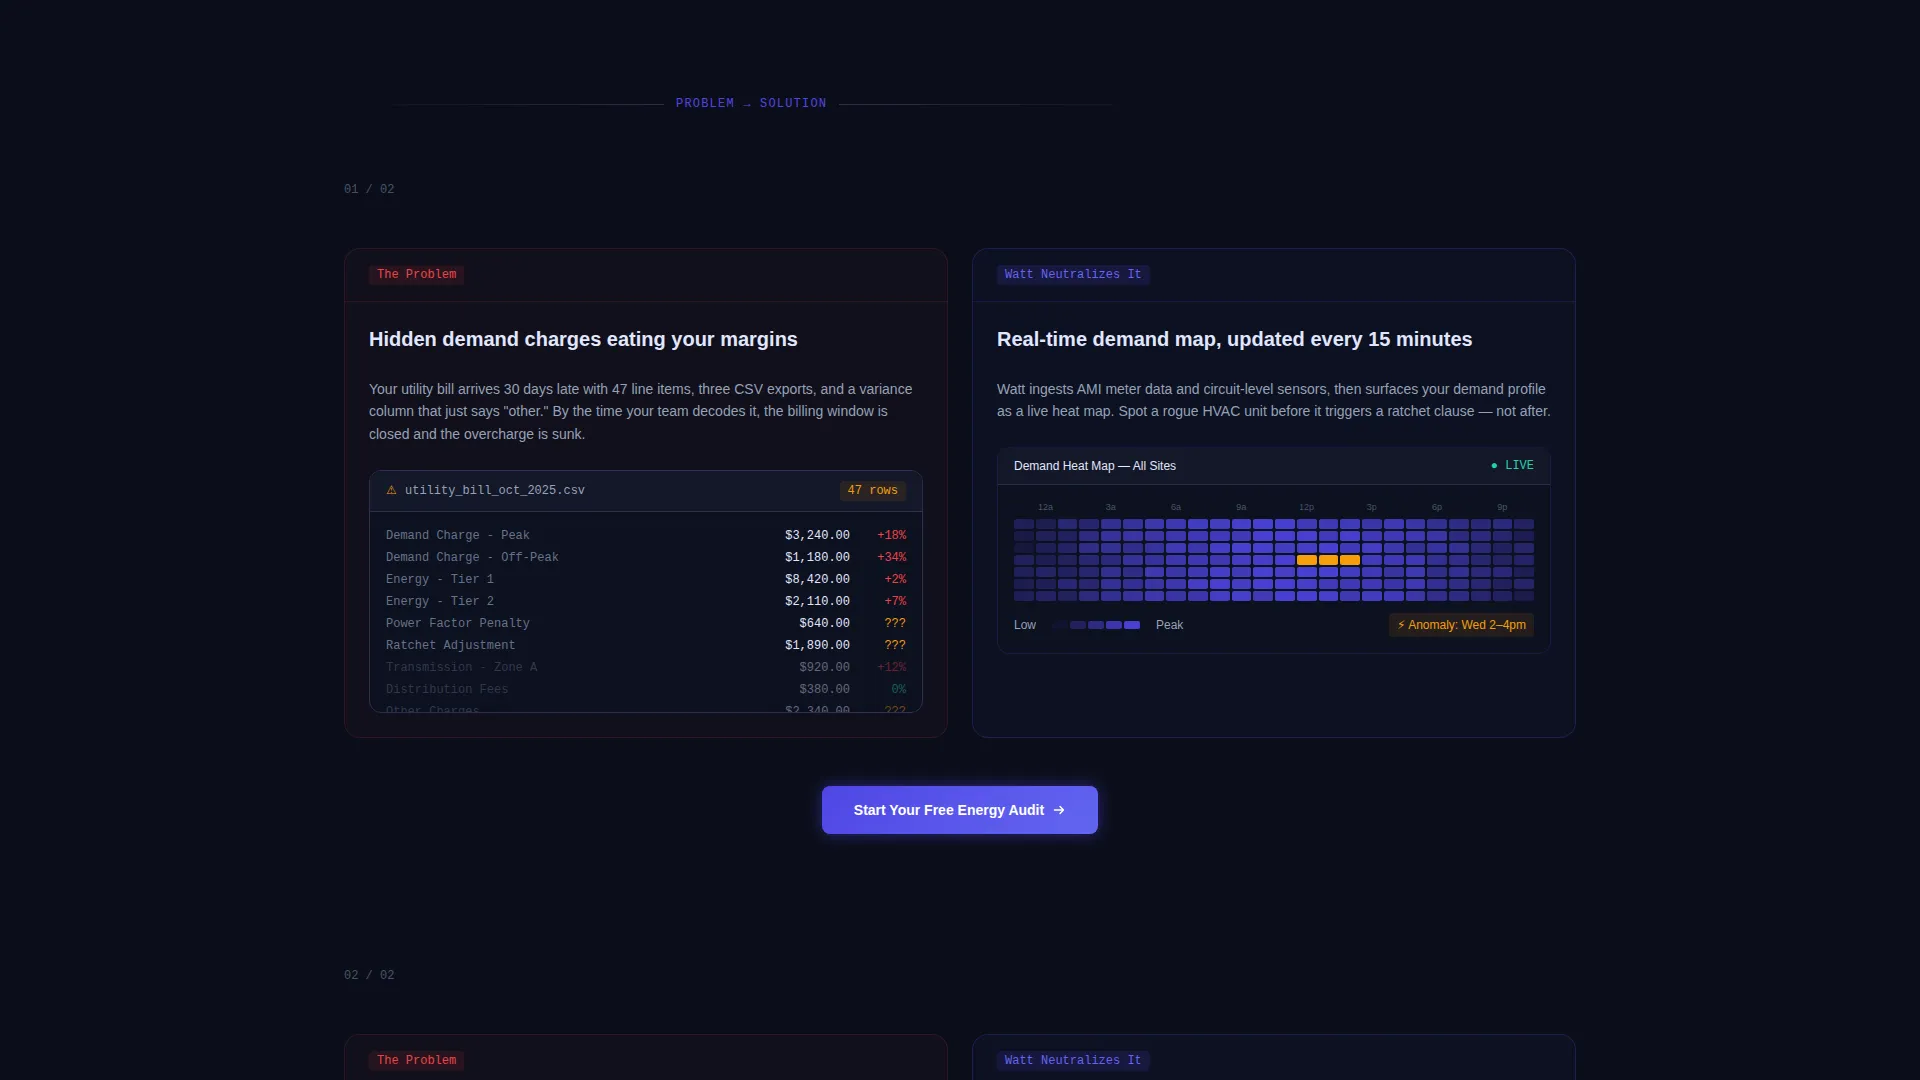Click the warning icon beside utility_bill_oct_2025.csv
The height and width of the screenshot is (1080, 1920).
click(392, 490)
